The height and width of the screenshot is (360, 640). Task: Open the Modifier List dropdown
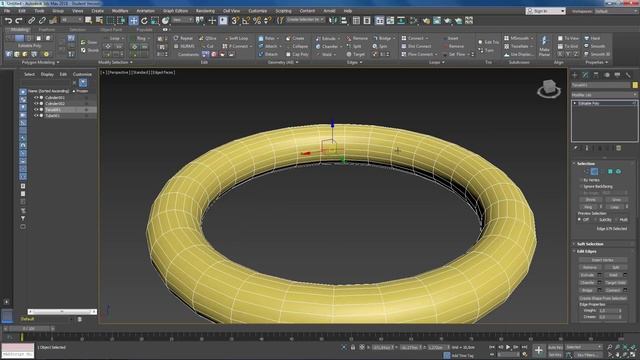604,95
